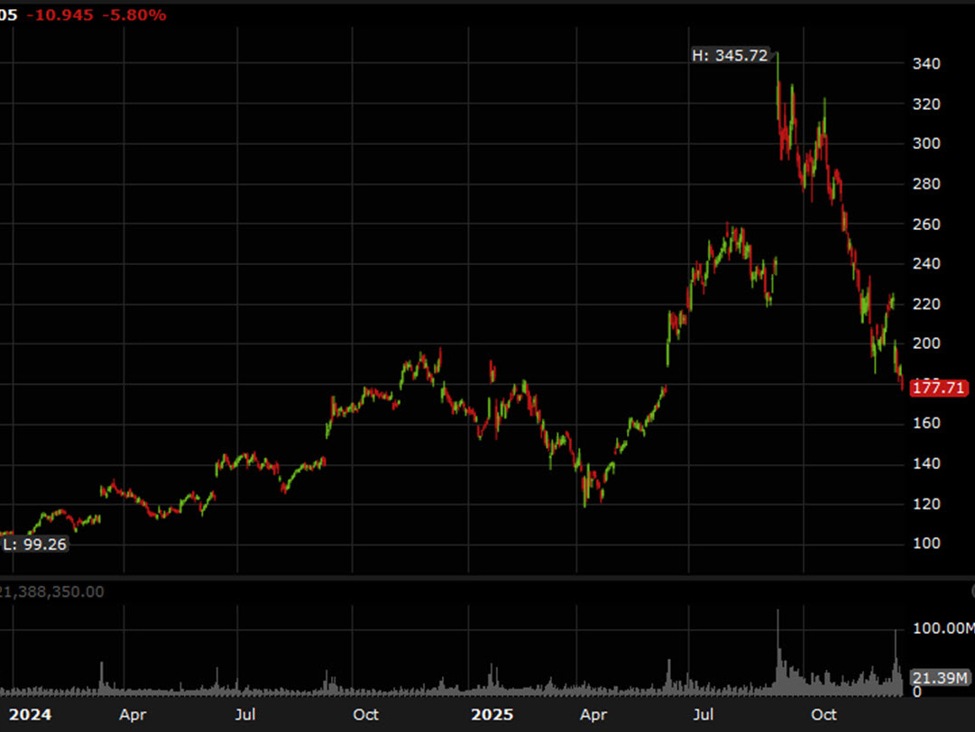Select the 21.39M current volume tag

942,679
